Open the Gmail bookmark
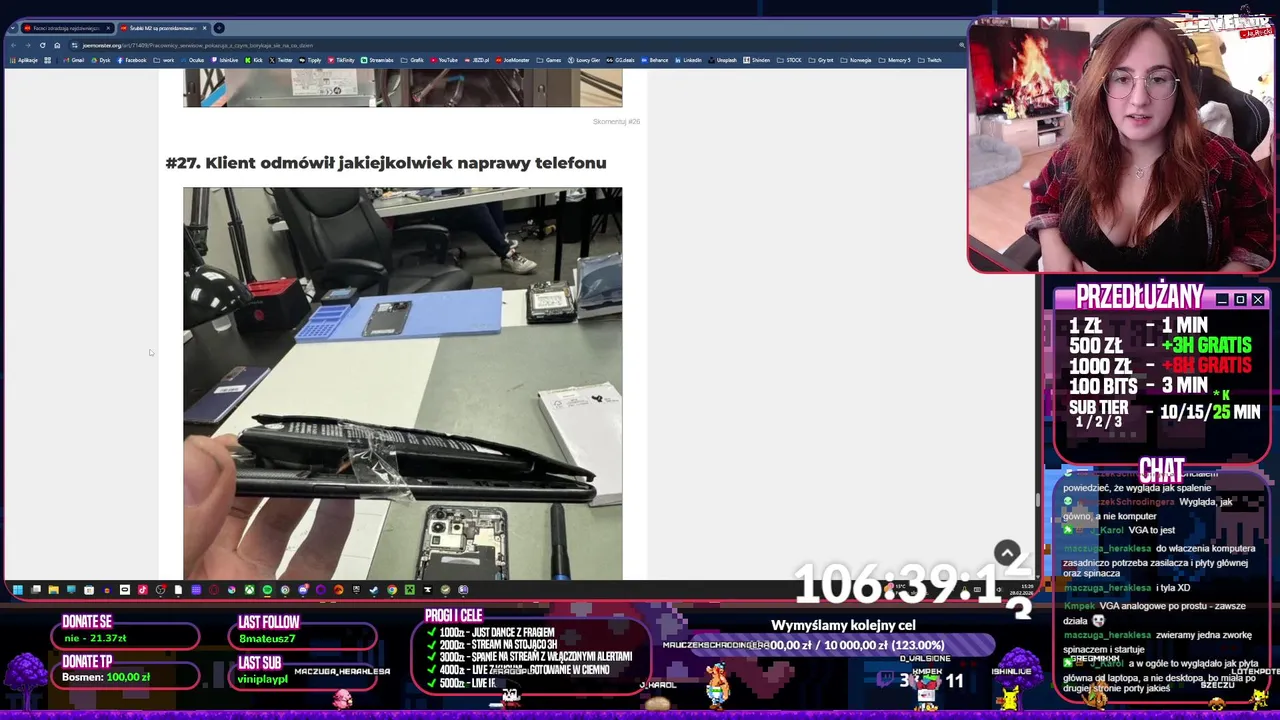Image resolution: width=1280 pixels, height=720 pixels. pos(72,60)
